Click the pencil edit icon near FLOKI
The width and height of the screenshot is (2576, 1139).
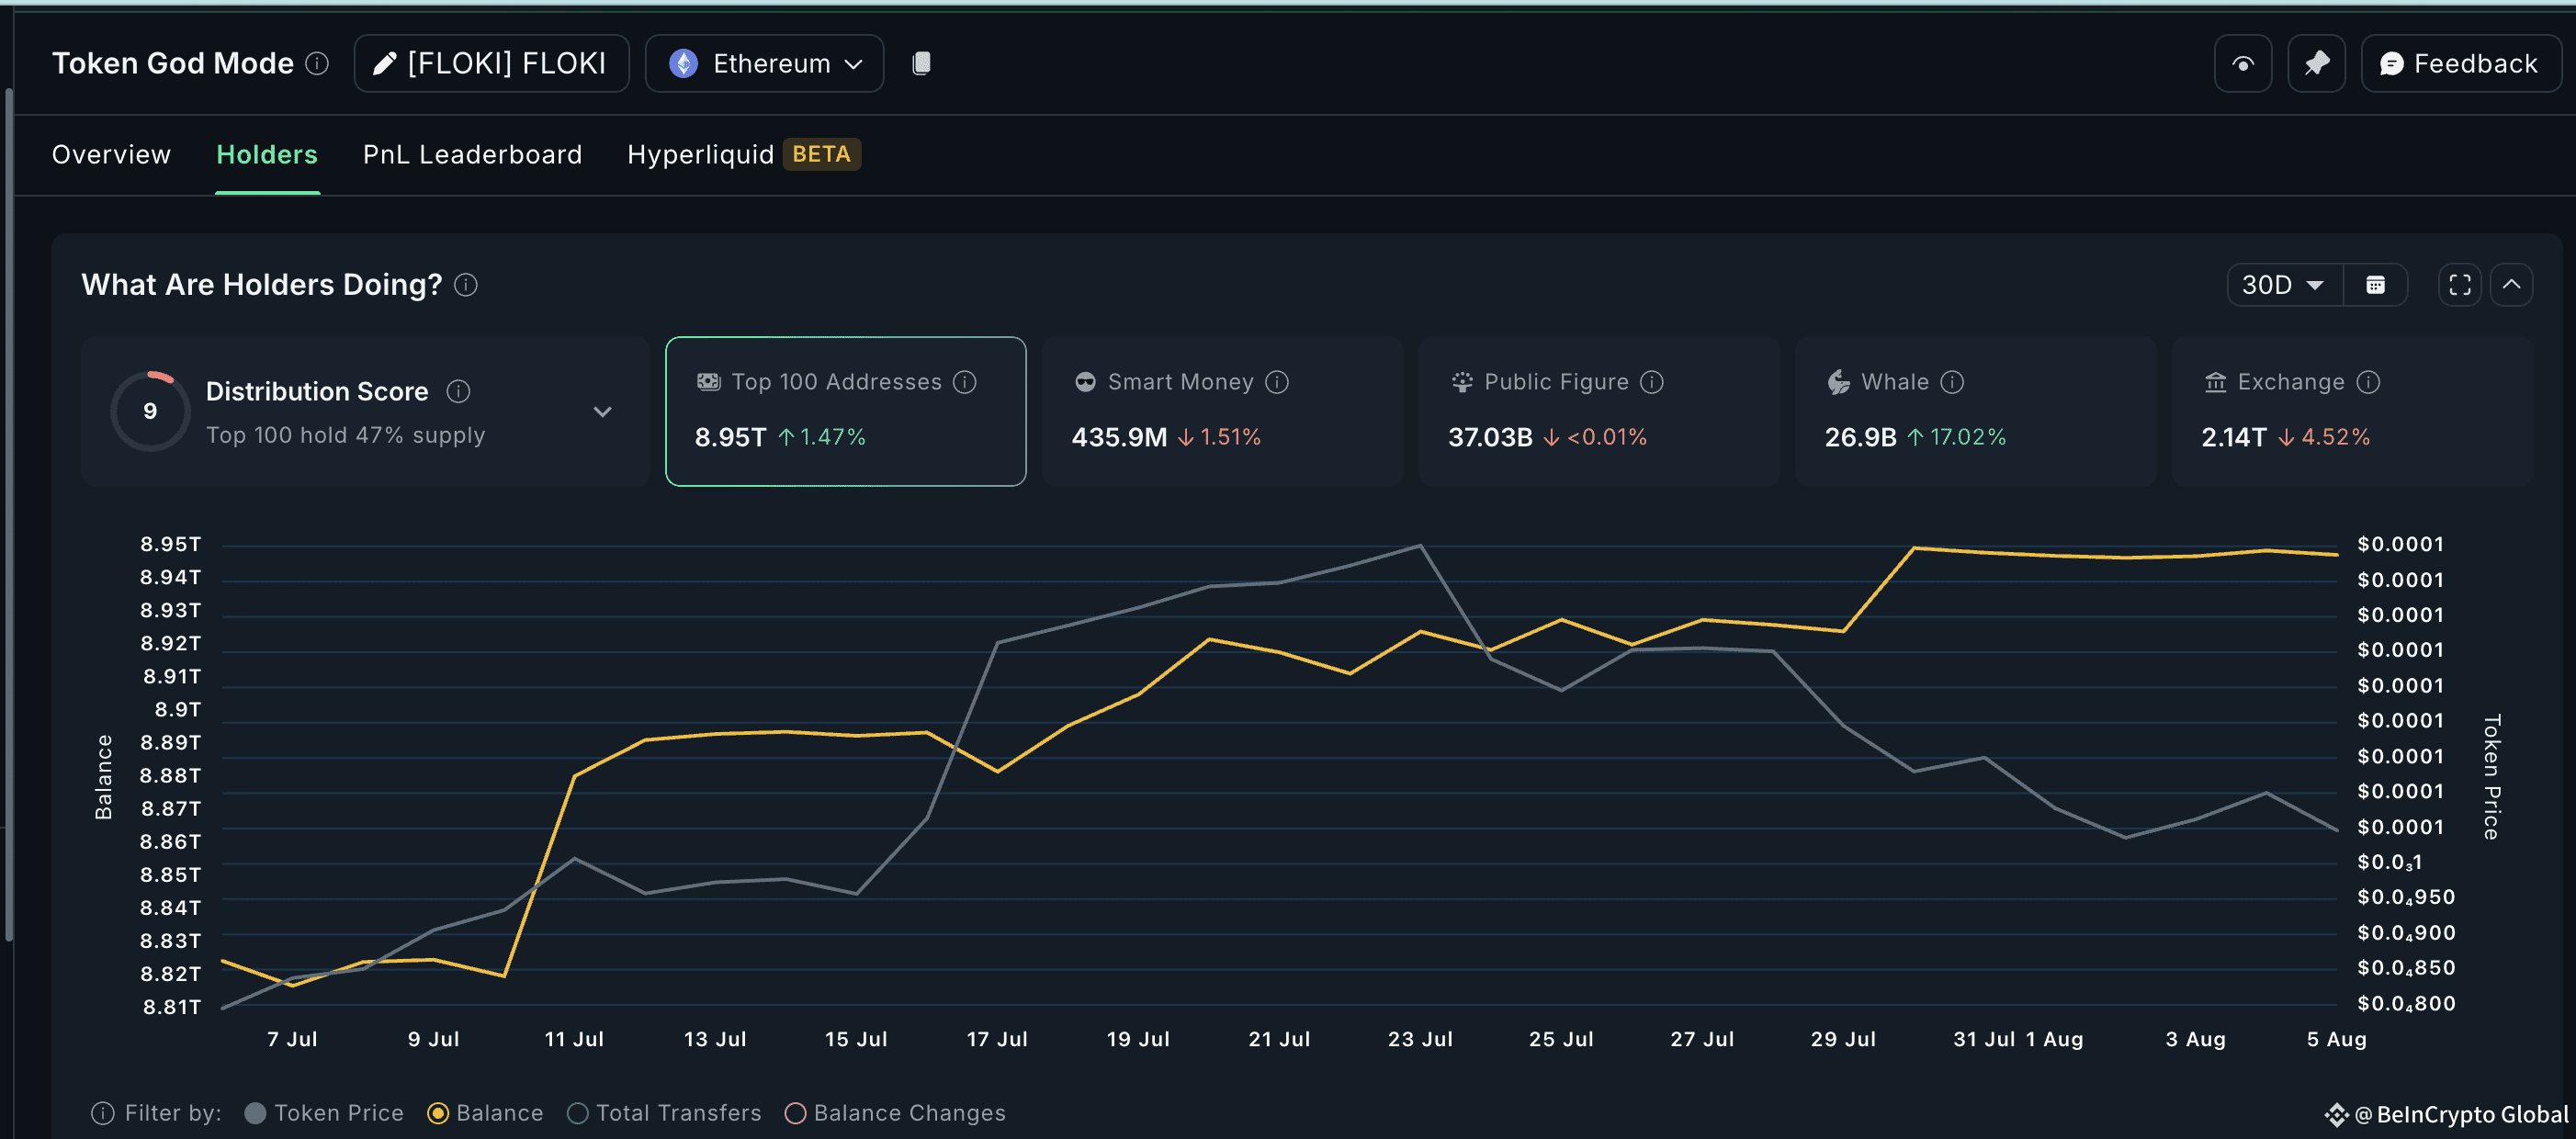384,64
